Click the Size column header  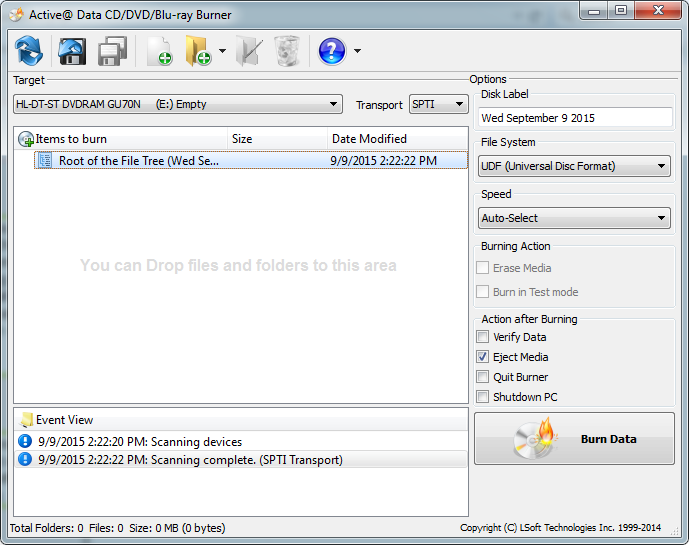click(x=277, y=139)
